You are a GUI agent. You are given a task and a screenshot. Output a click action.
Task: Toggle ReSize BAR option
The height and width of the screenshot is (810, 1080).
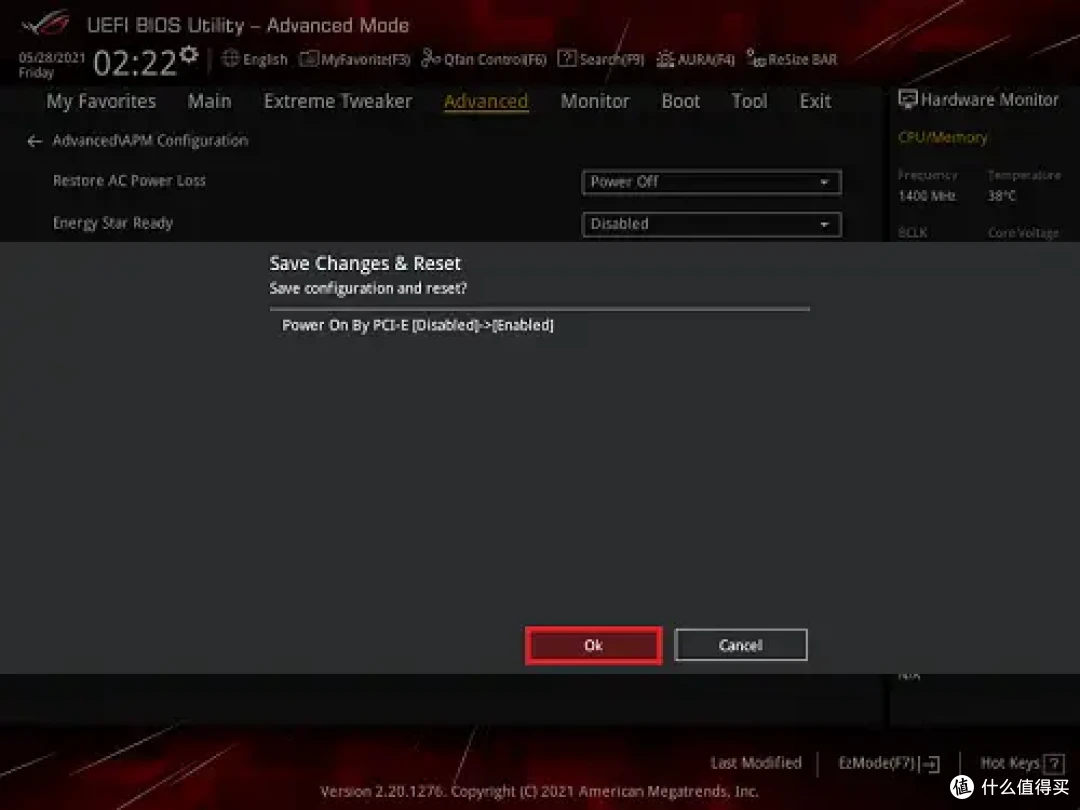coord(793,59)
